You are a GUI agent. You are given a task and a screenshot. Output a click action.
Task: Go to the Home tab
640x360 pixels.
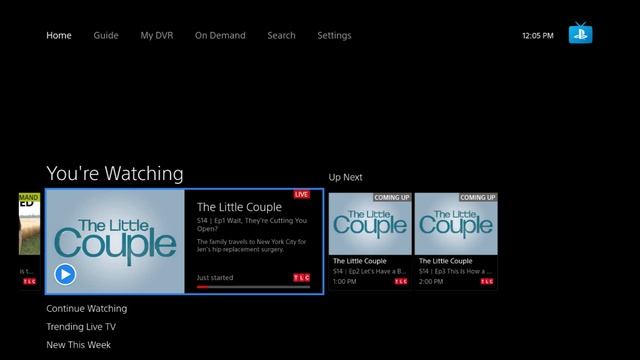pyautogui.click(x=59, y=36)
